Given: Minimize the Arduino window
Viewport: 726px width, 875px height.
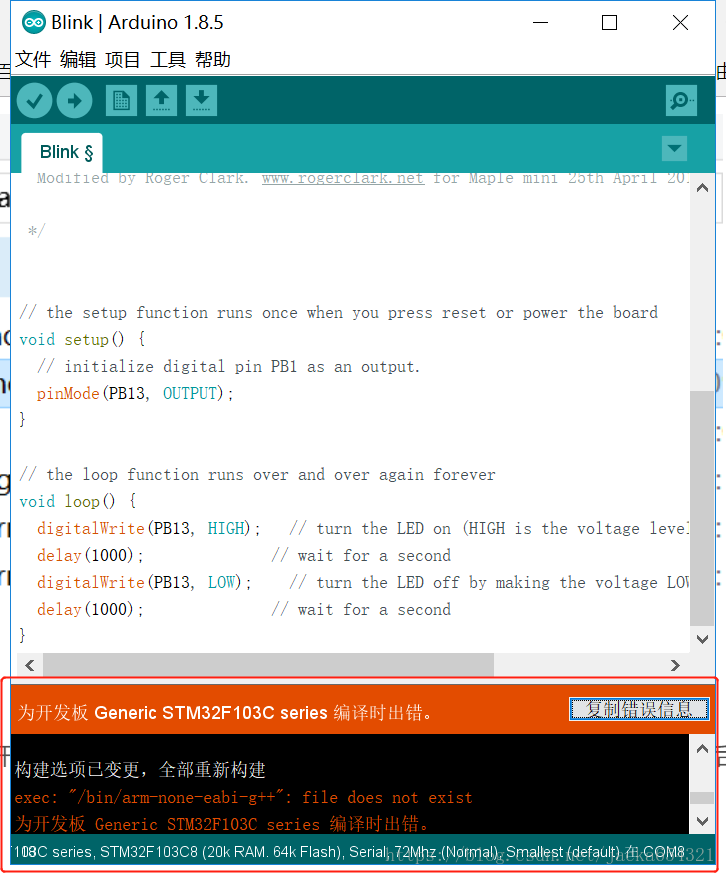Looking at the screenshot, I should pos(540,23).
